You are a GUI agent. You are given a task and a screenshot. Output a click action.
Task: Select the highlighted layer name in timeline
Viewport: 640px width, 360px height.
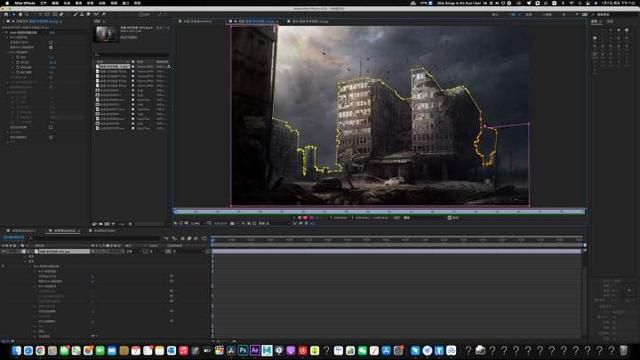tap(64, 251)
